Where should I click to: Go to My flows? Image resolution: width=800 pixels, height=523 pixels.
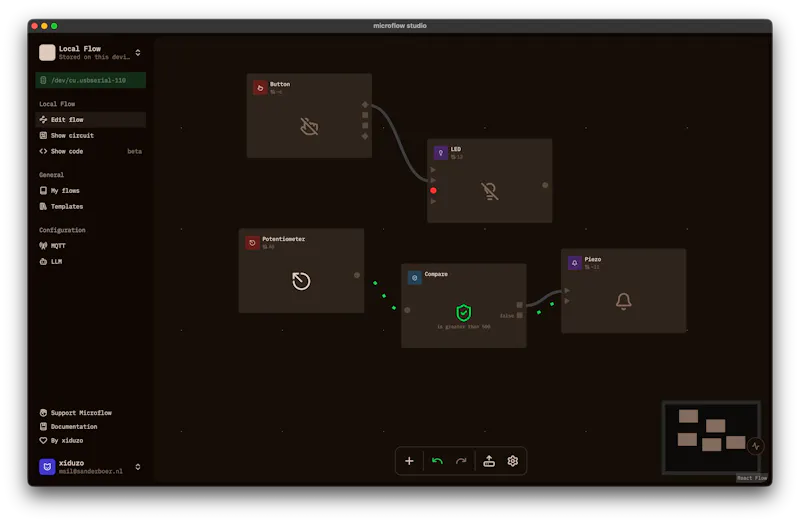point(90,190)
